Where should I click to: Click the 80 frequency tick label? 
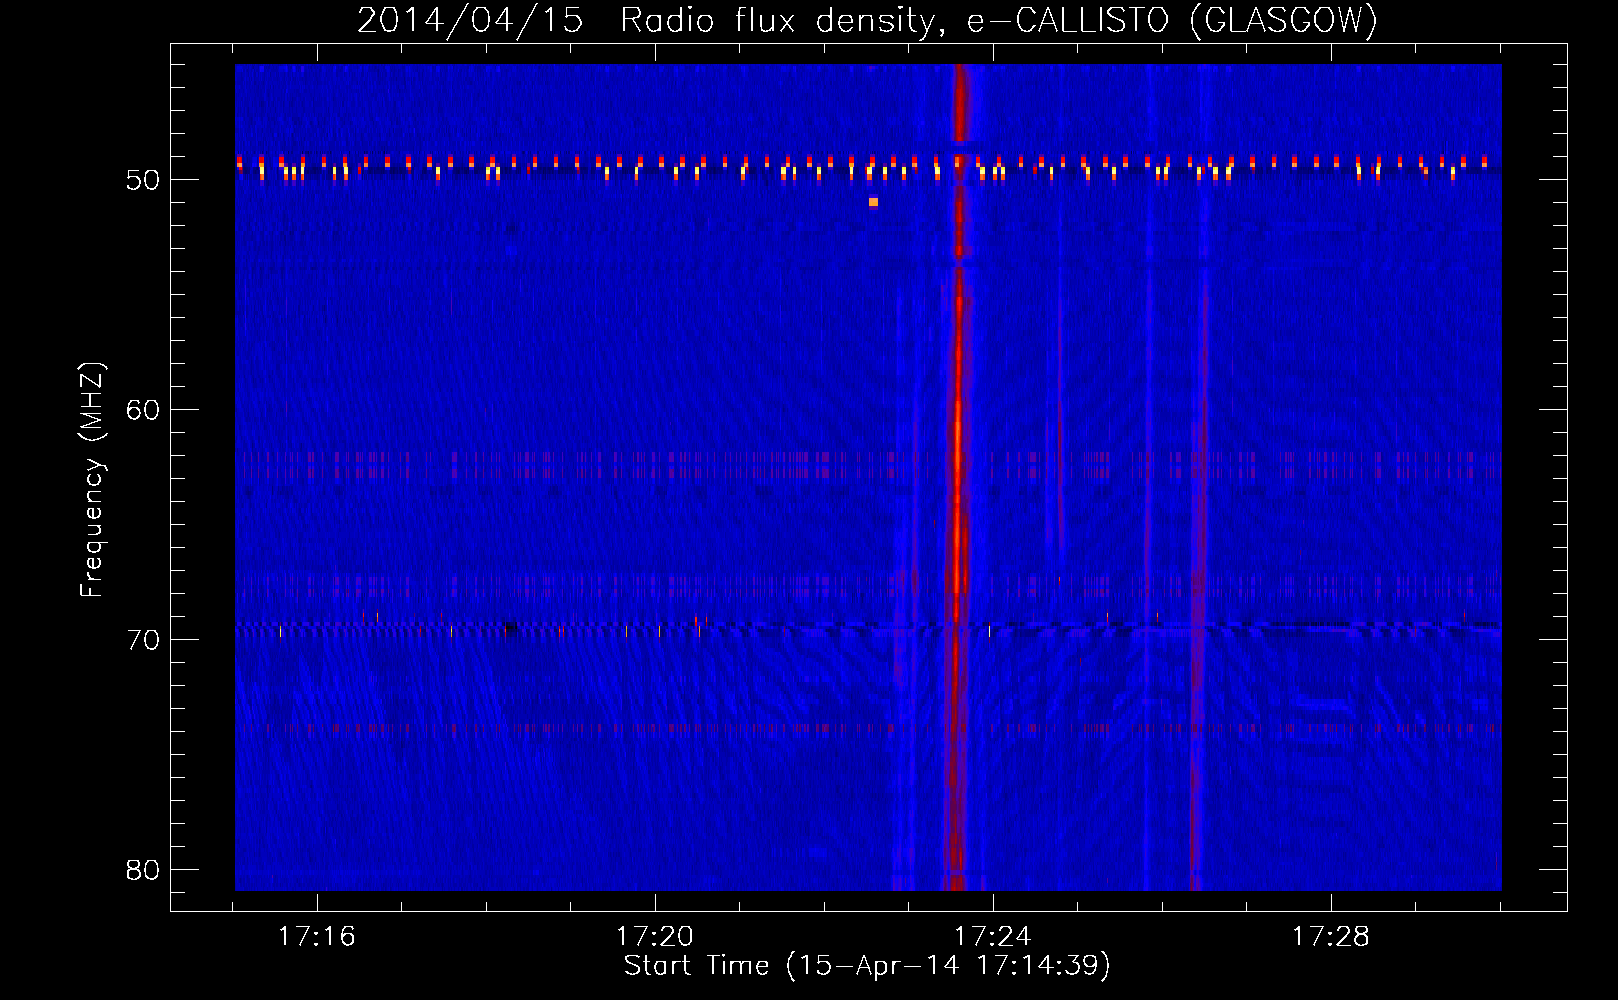143,870
